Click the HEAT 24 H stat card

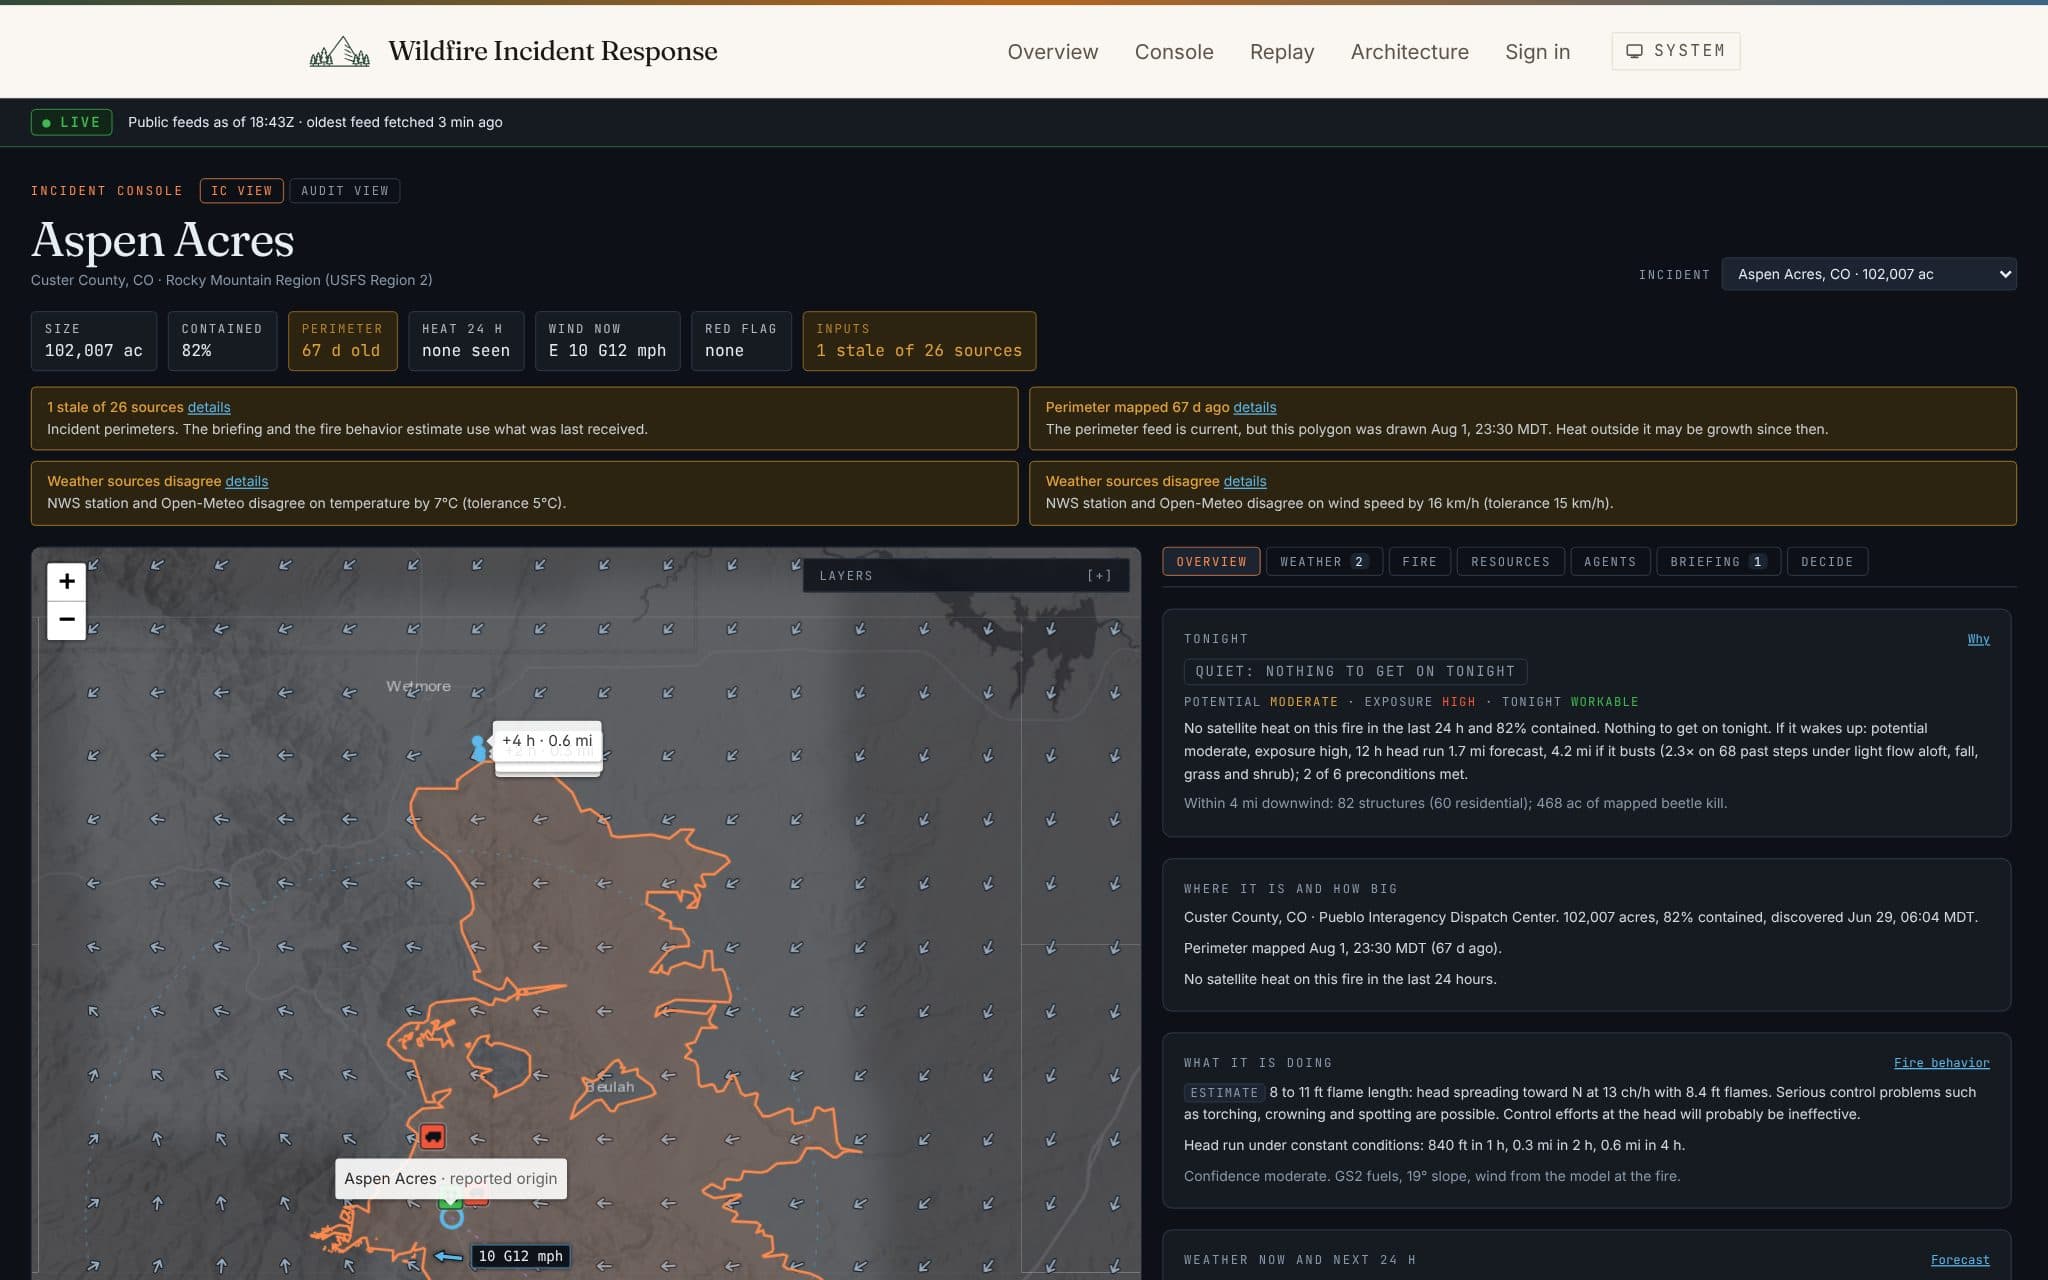tap(466, 341)
